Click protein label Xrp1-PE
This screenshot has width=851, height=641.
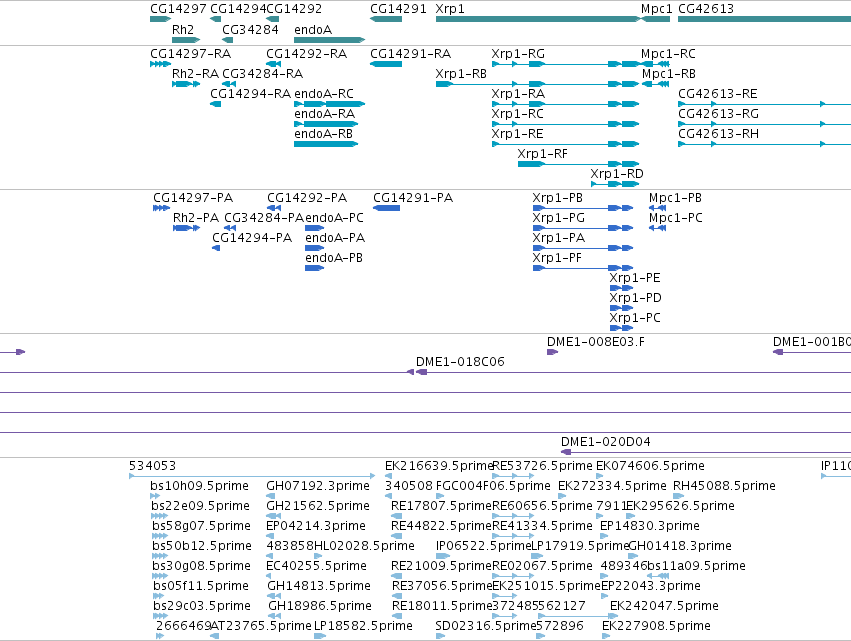pos(634,279)
